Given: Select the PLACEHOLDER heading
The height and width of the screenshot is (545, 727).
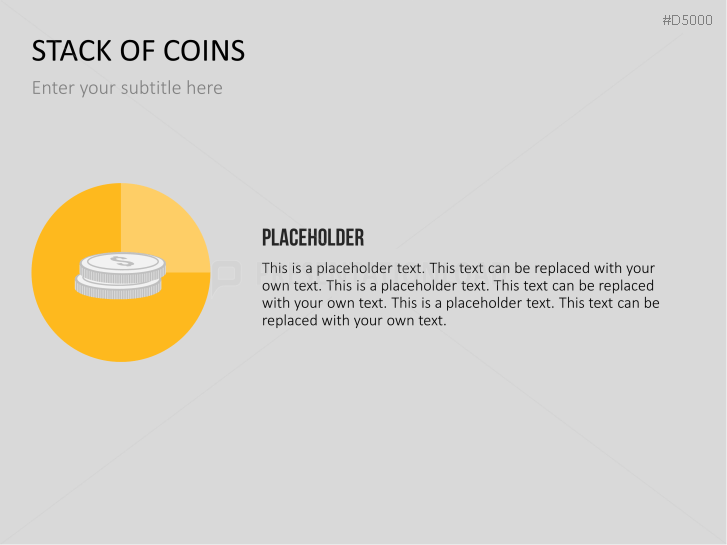Looking at the screenshot, I should coord(312,238).
